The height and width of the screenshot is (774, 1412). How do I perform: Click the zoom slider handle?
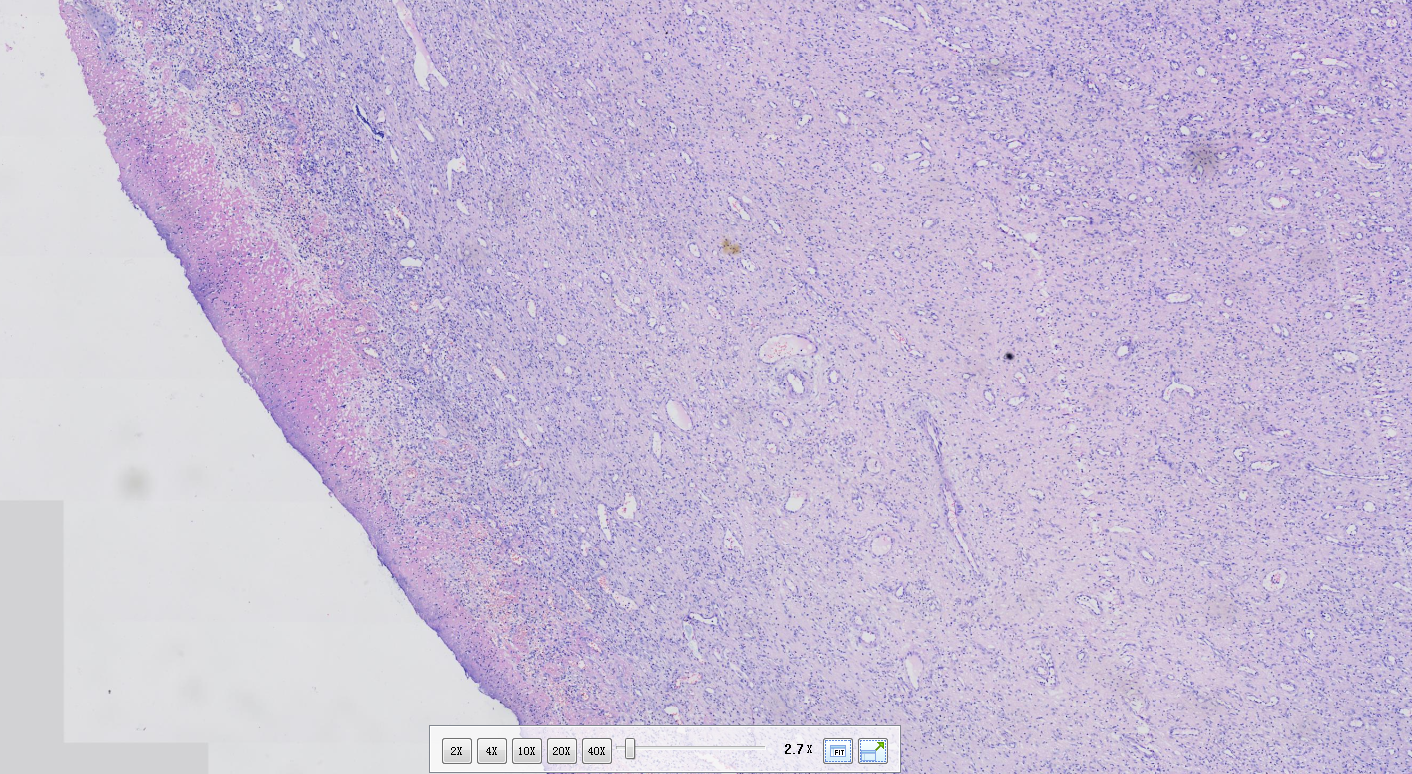(x=630, y=749)
